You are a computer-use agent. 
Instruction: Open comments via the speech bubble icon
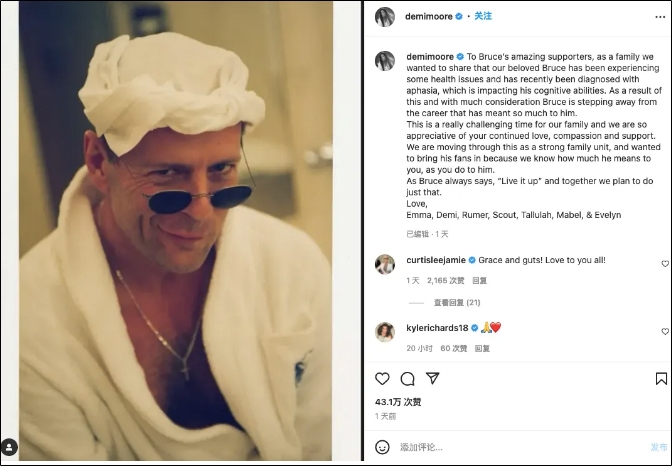(407, 379)
